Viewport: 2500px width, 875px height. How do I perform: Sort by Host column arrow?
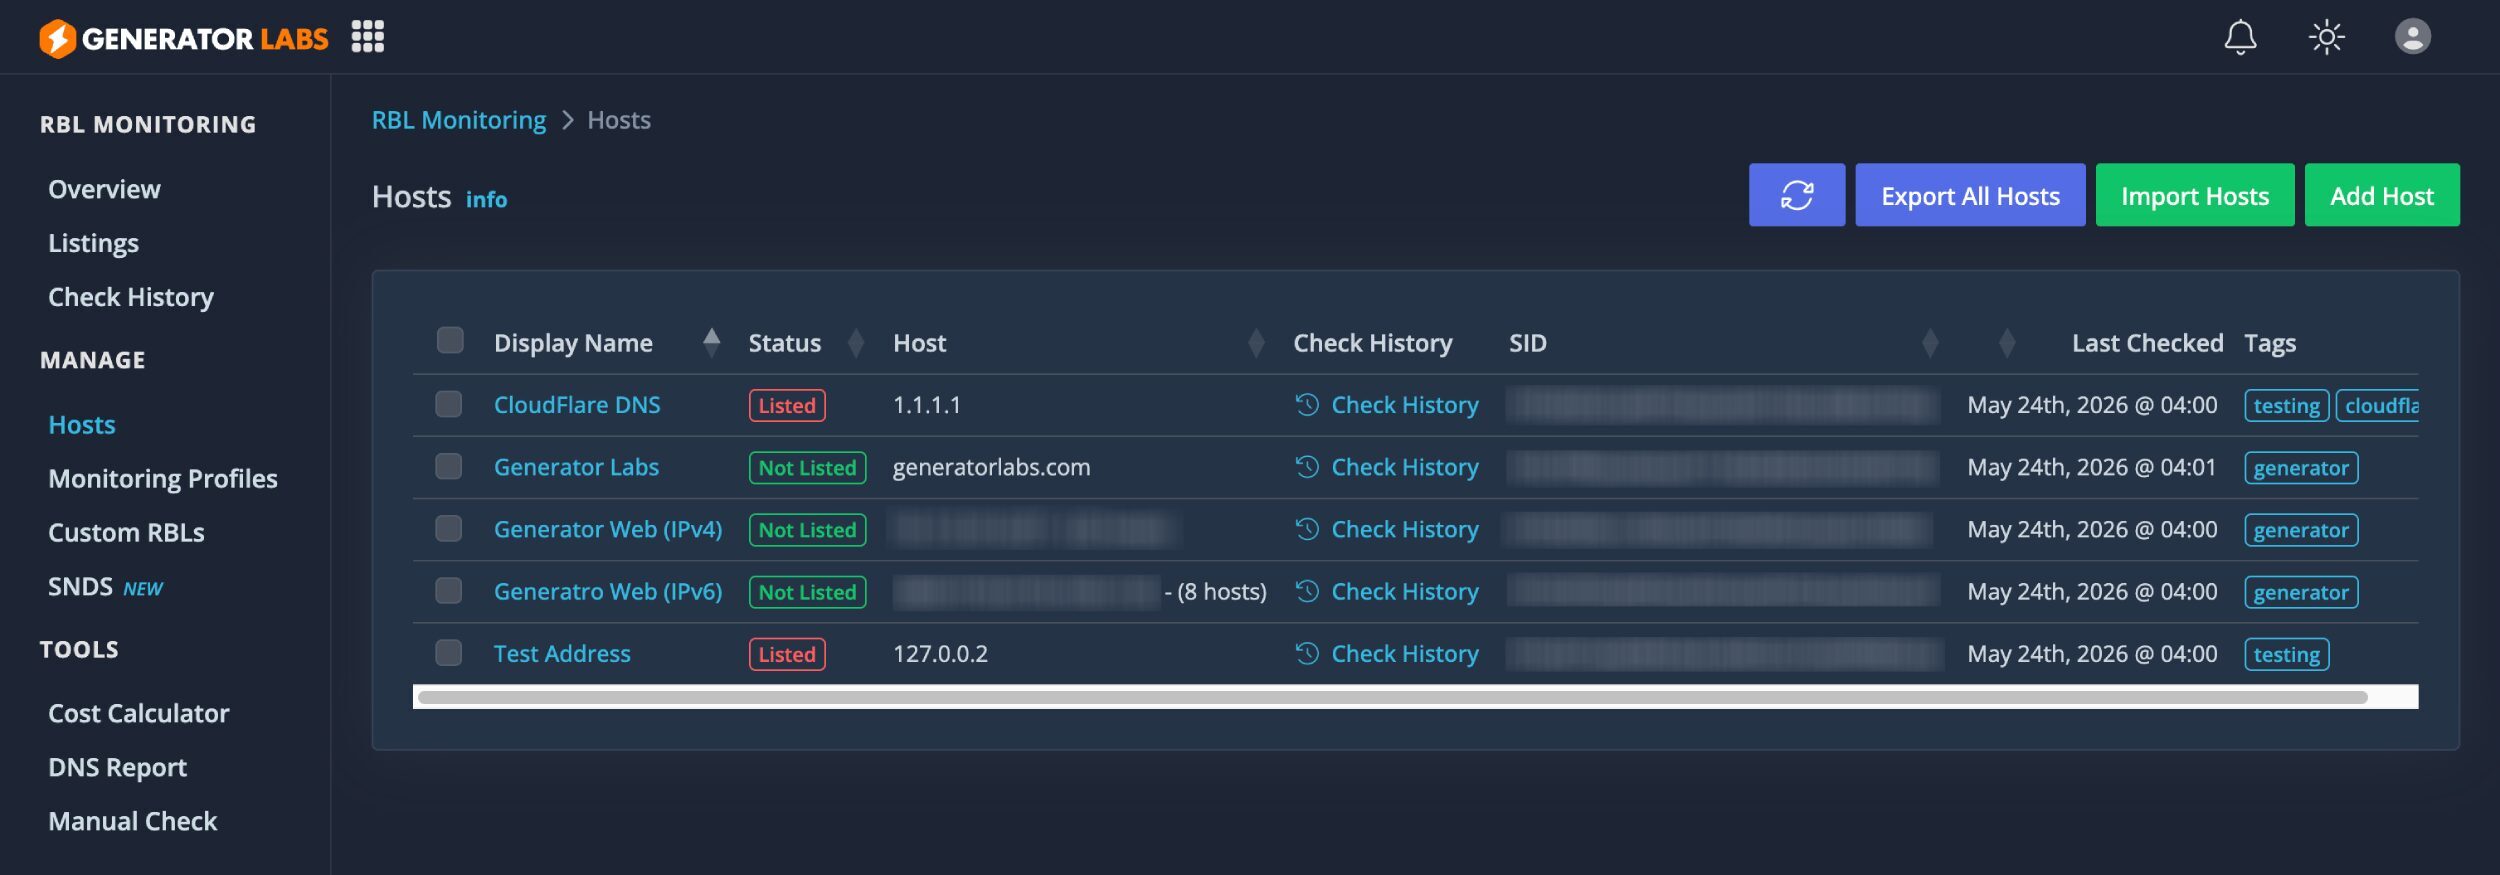[1257, 343]
